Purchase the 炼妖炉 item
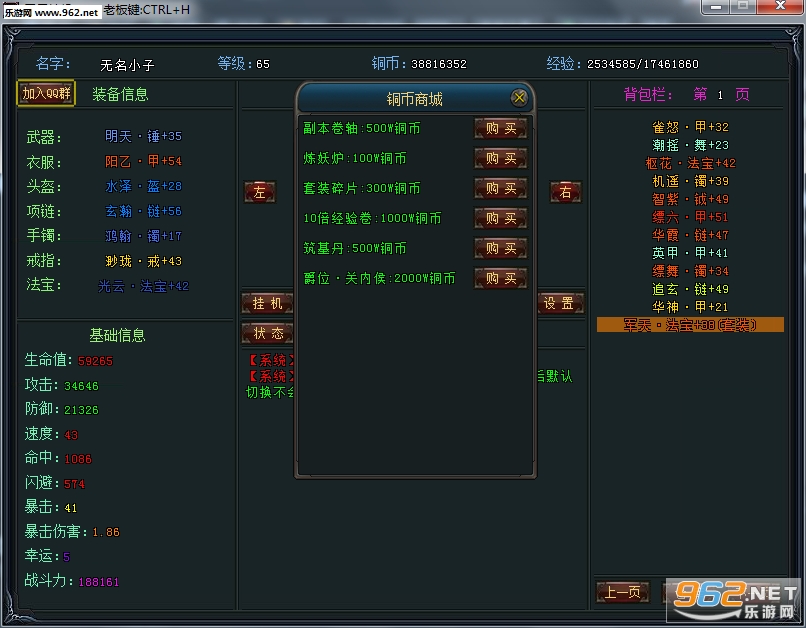 pyautogui.click(x=500, y=158)
